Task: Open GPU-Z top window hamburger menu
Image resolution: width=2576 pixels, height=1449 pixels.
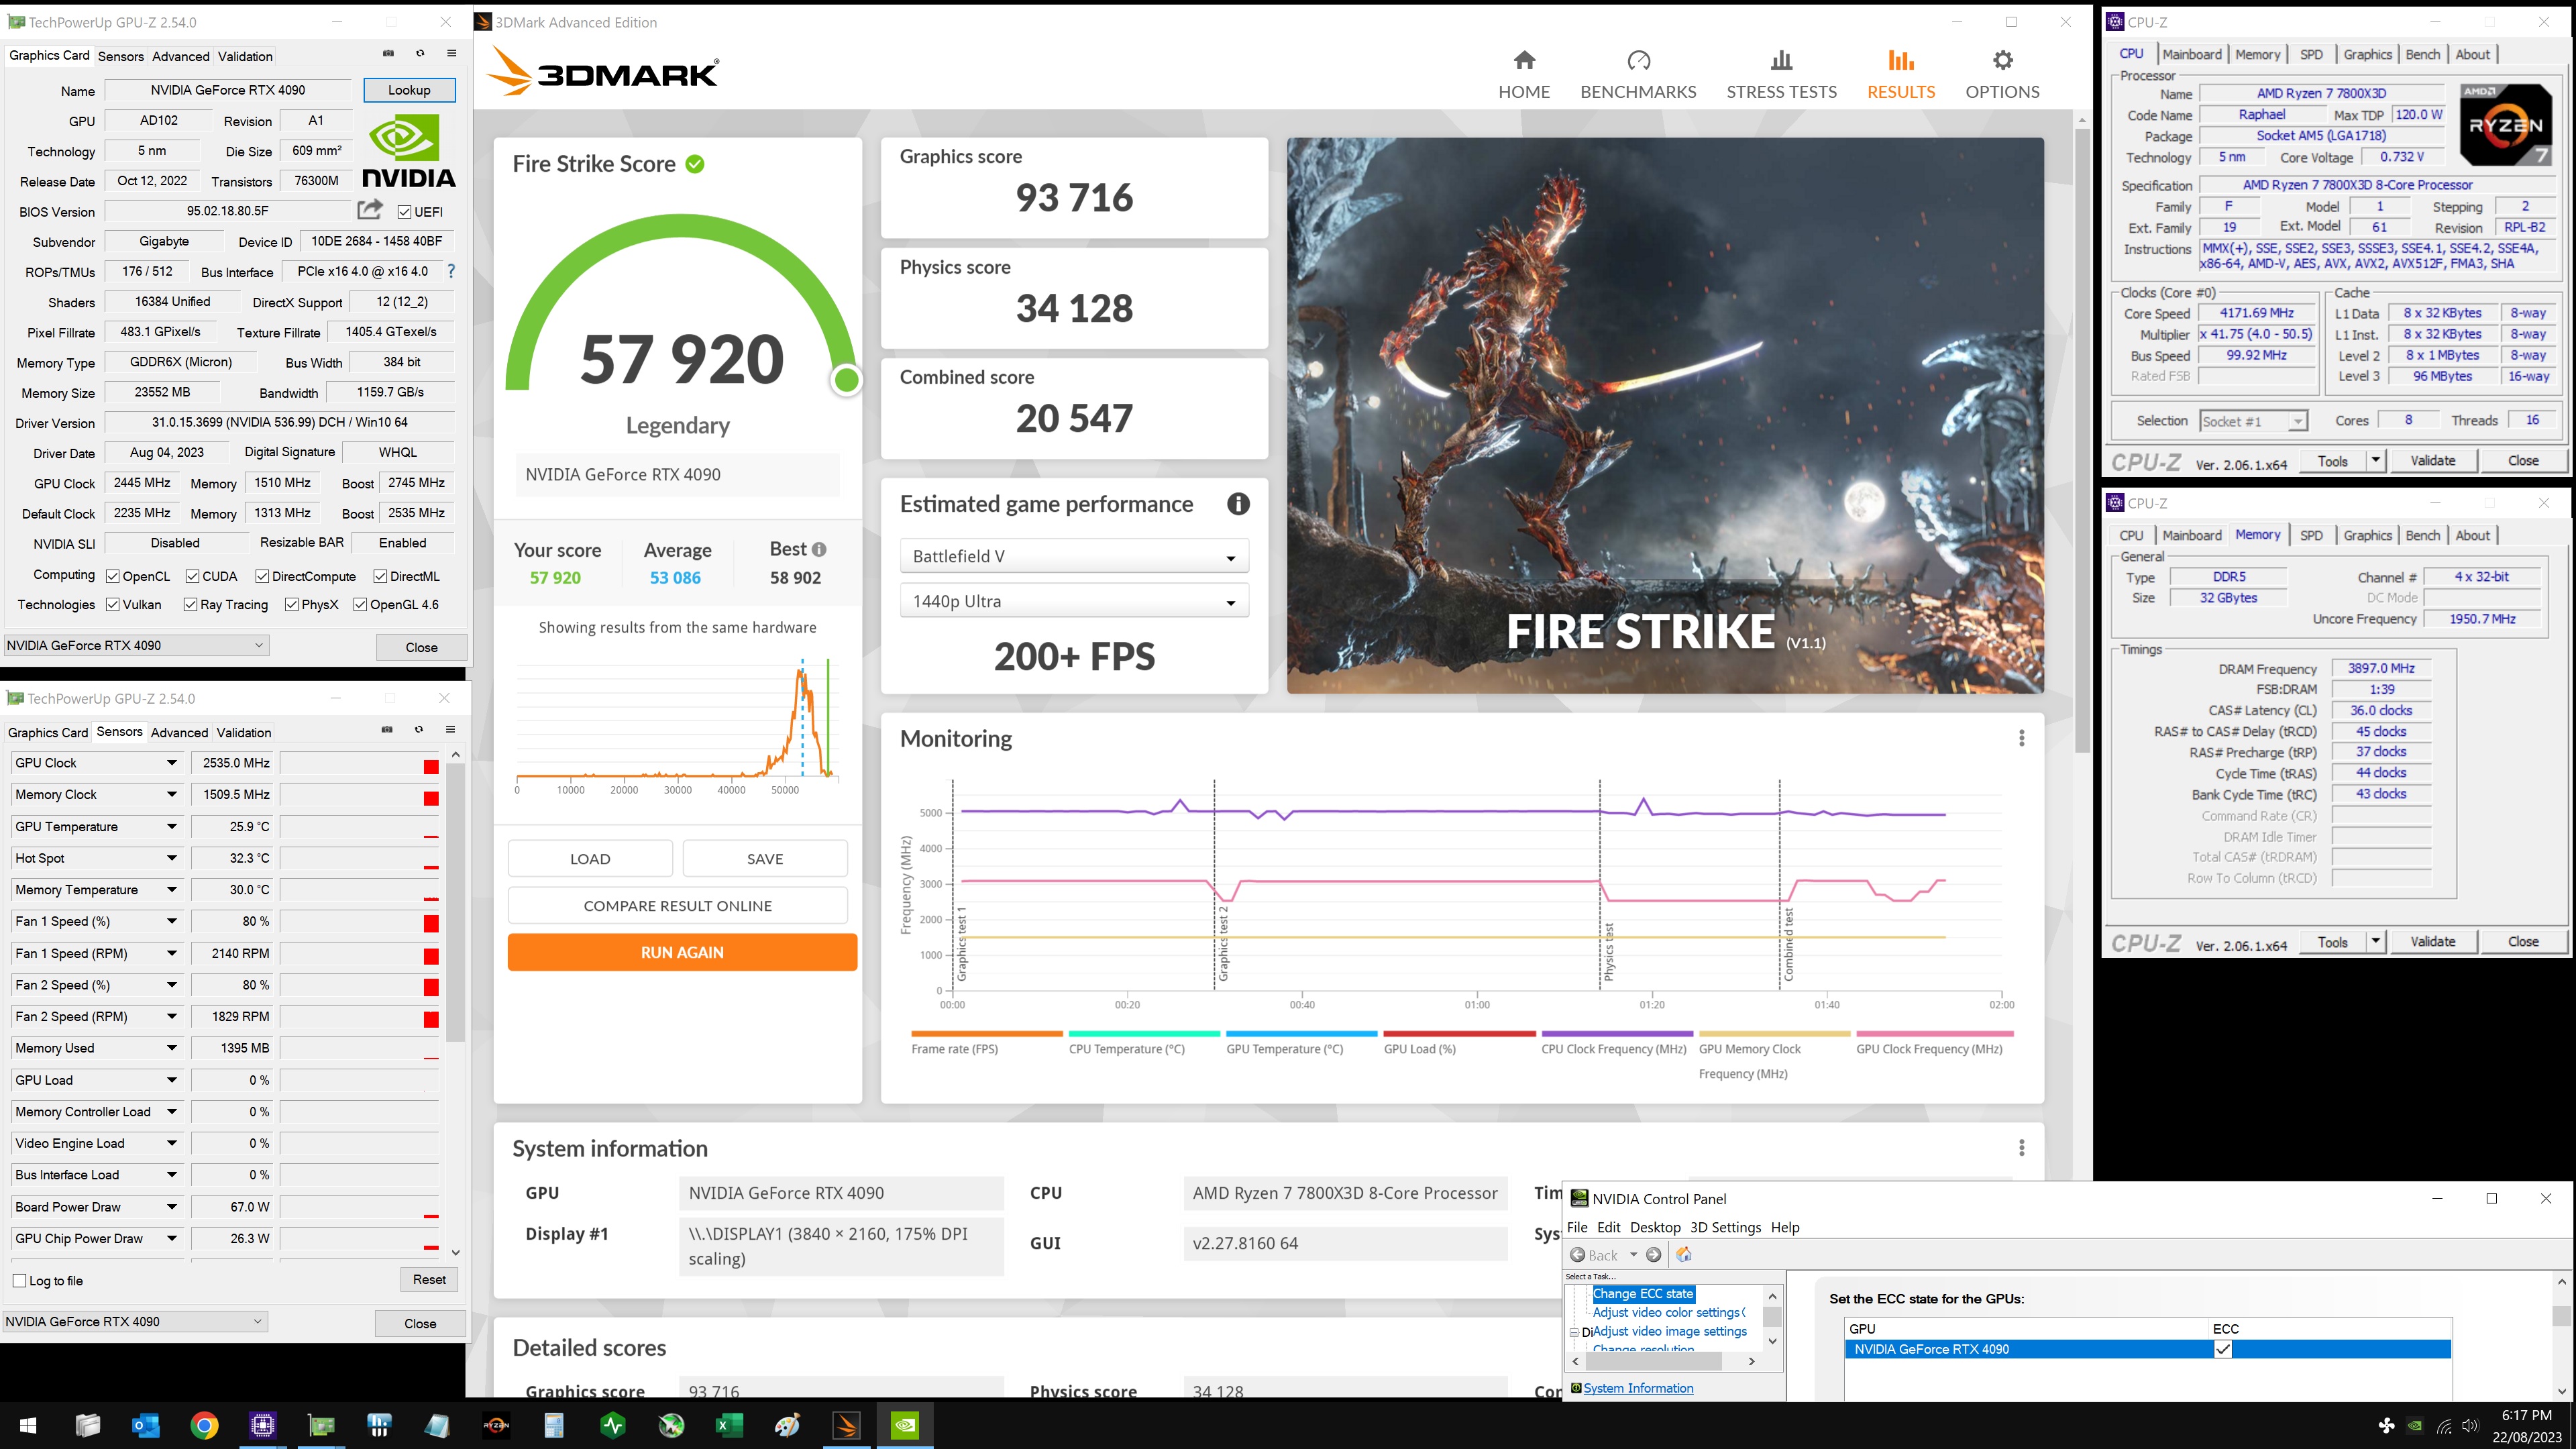Action: [451, 54]
